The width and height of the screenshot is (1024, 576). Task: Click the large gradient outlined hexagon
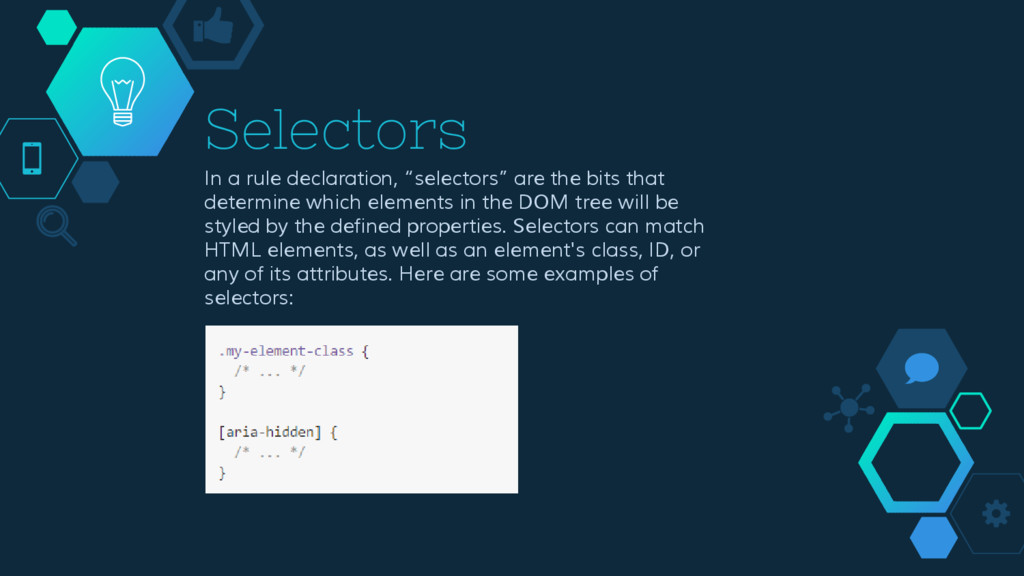click(916, 462)
